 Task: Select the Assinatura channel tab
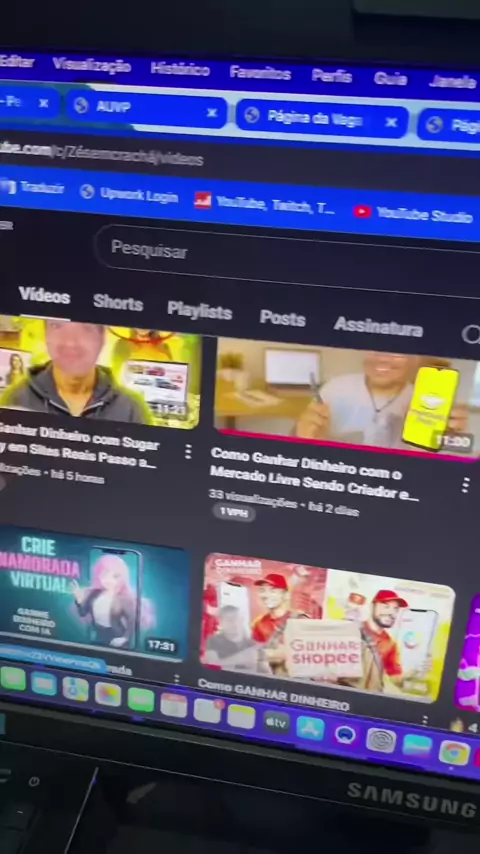pos(378,327)
